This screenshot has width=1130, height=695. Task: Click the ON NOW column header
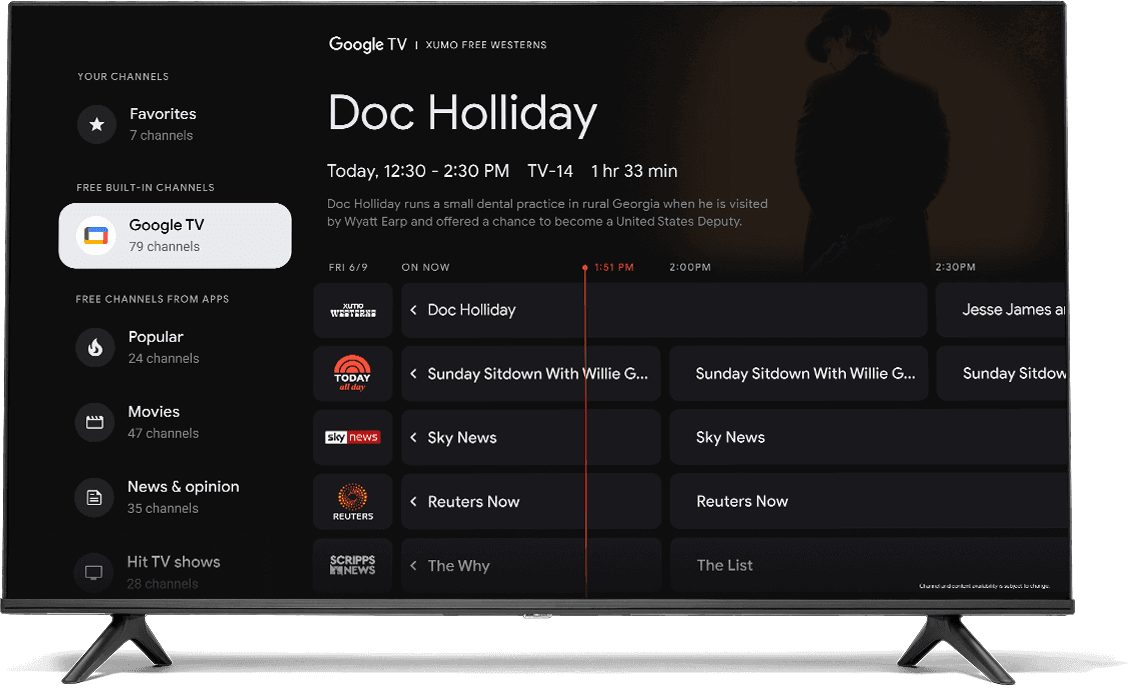coord(425,267)
